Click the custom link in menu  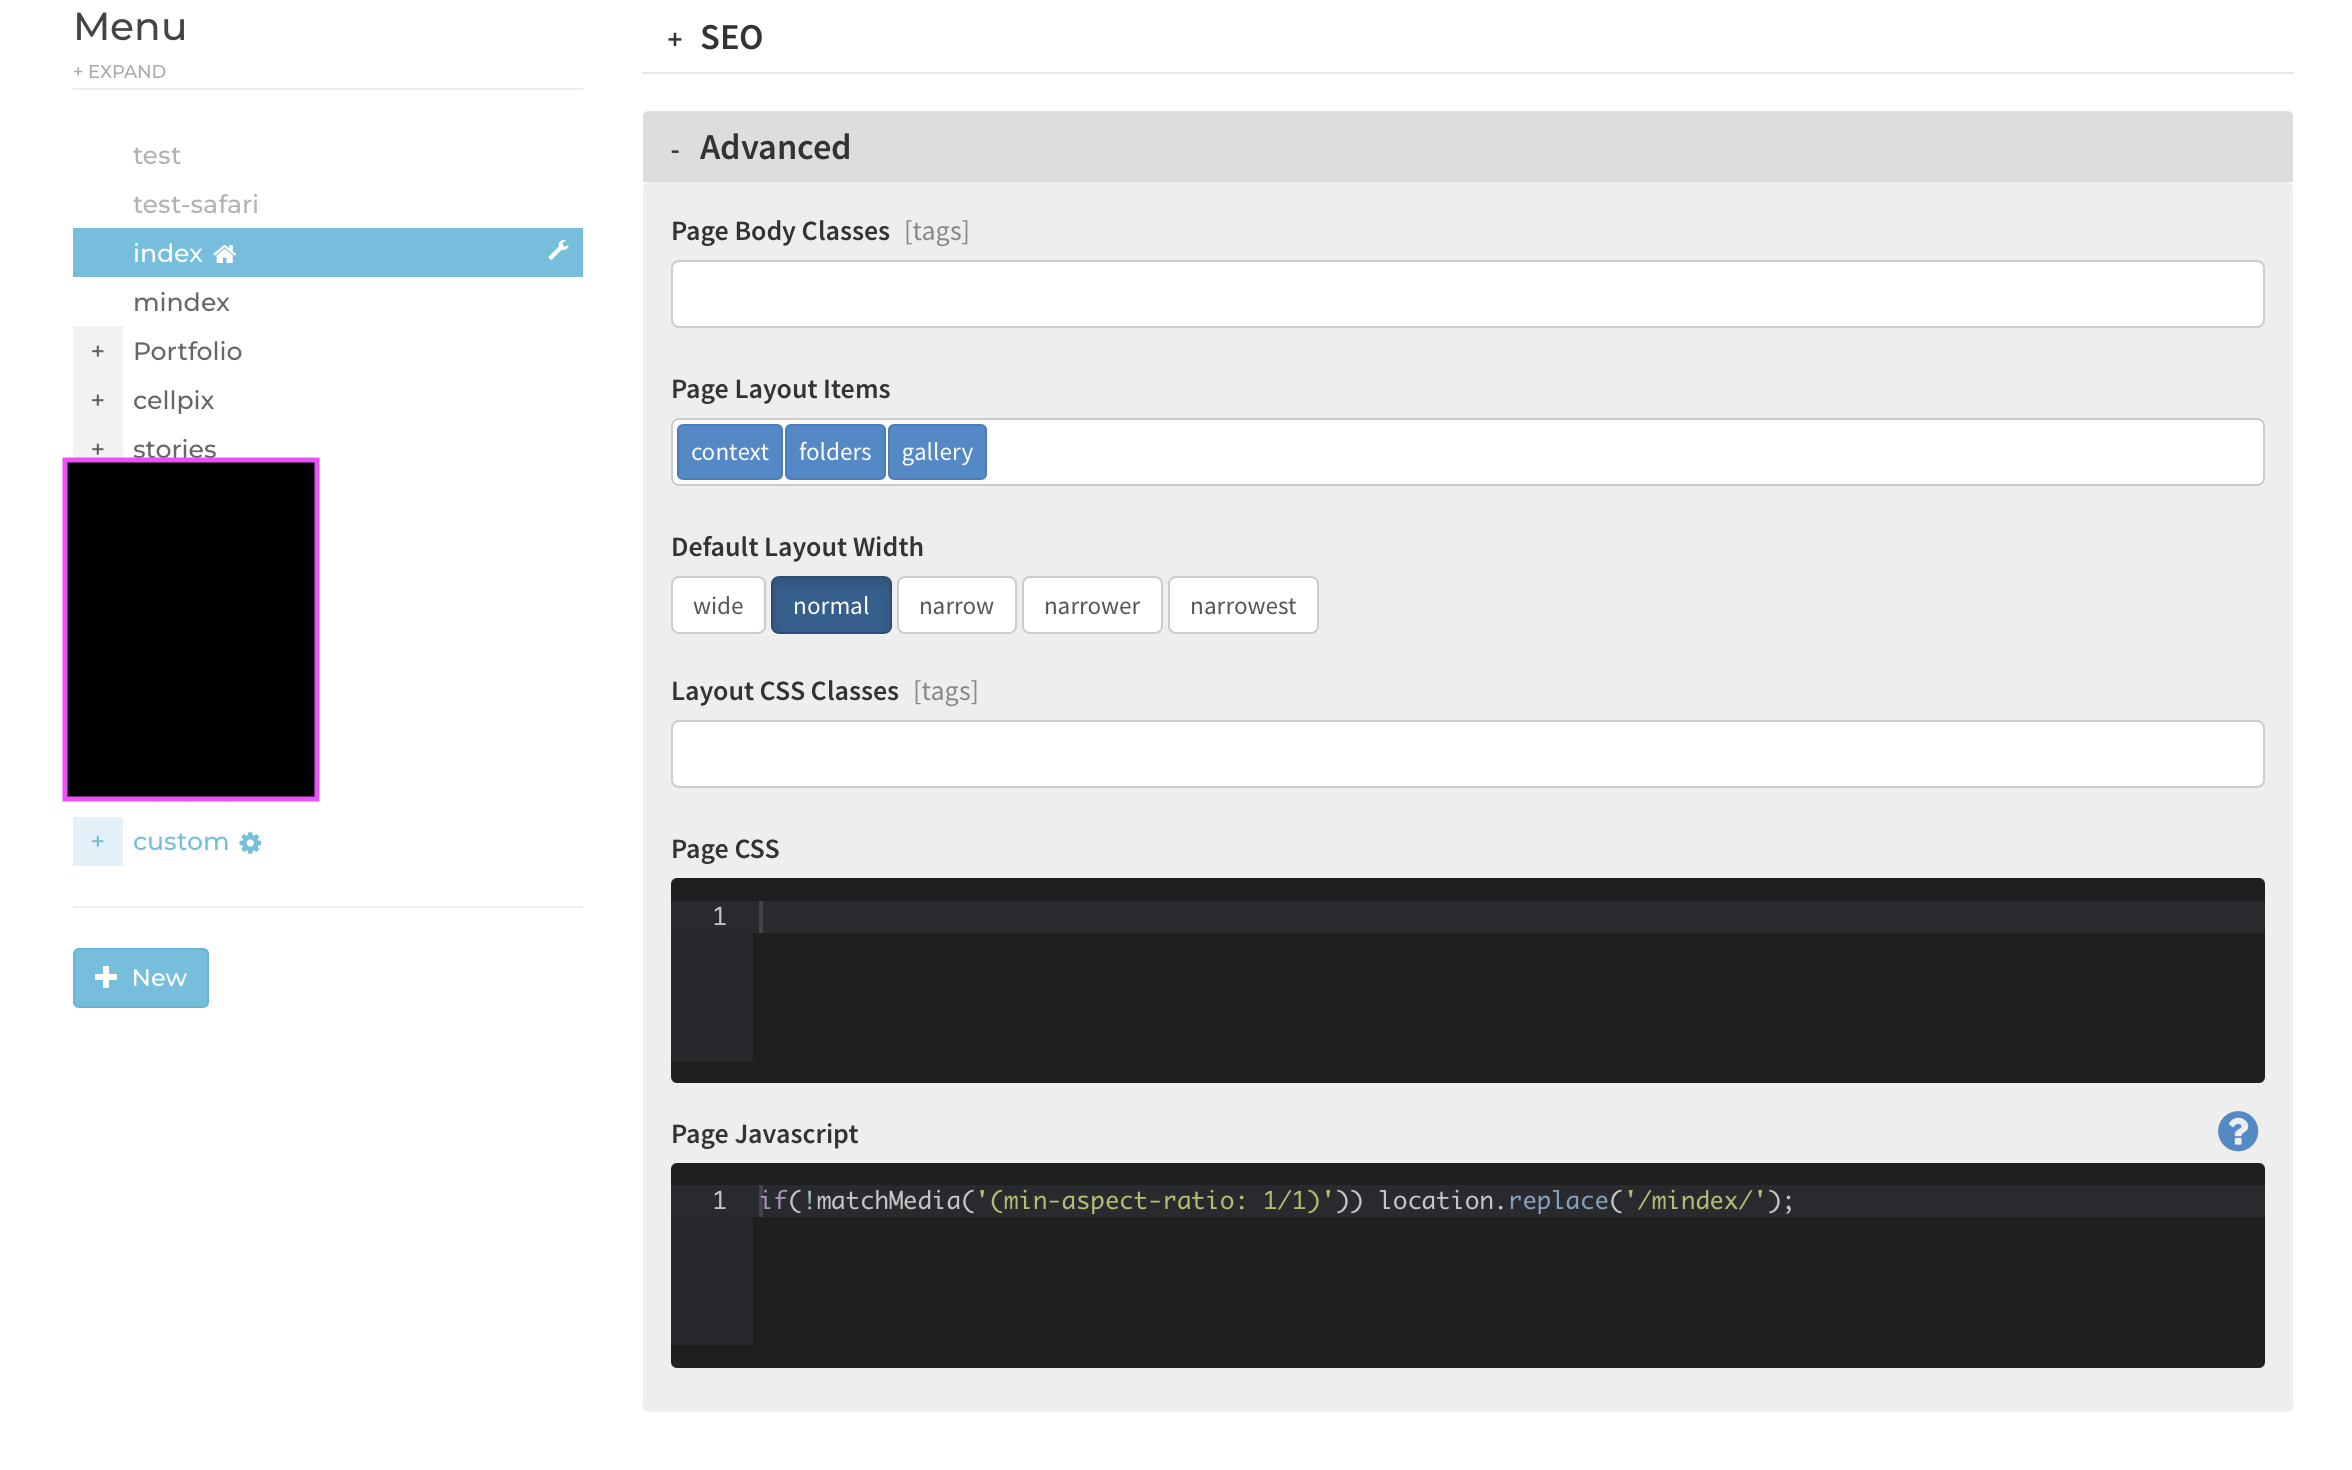[180, 842]
